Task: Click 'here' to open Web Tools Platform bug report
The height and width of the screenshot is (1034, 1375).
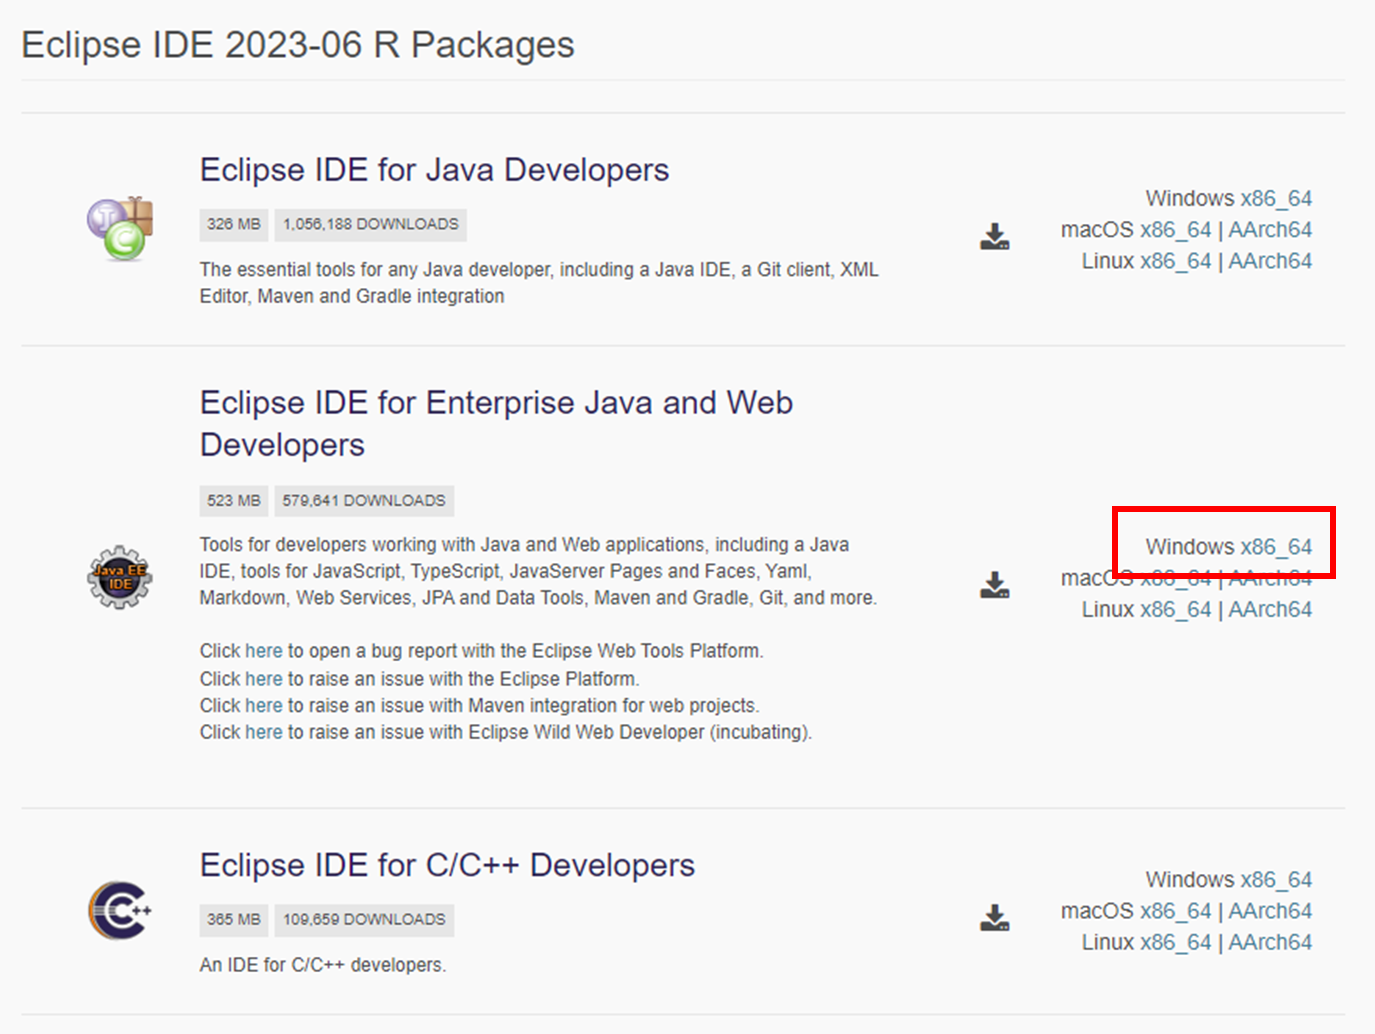Action: click(x=264, y=651)
